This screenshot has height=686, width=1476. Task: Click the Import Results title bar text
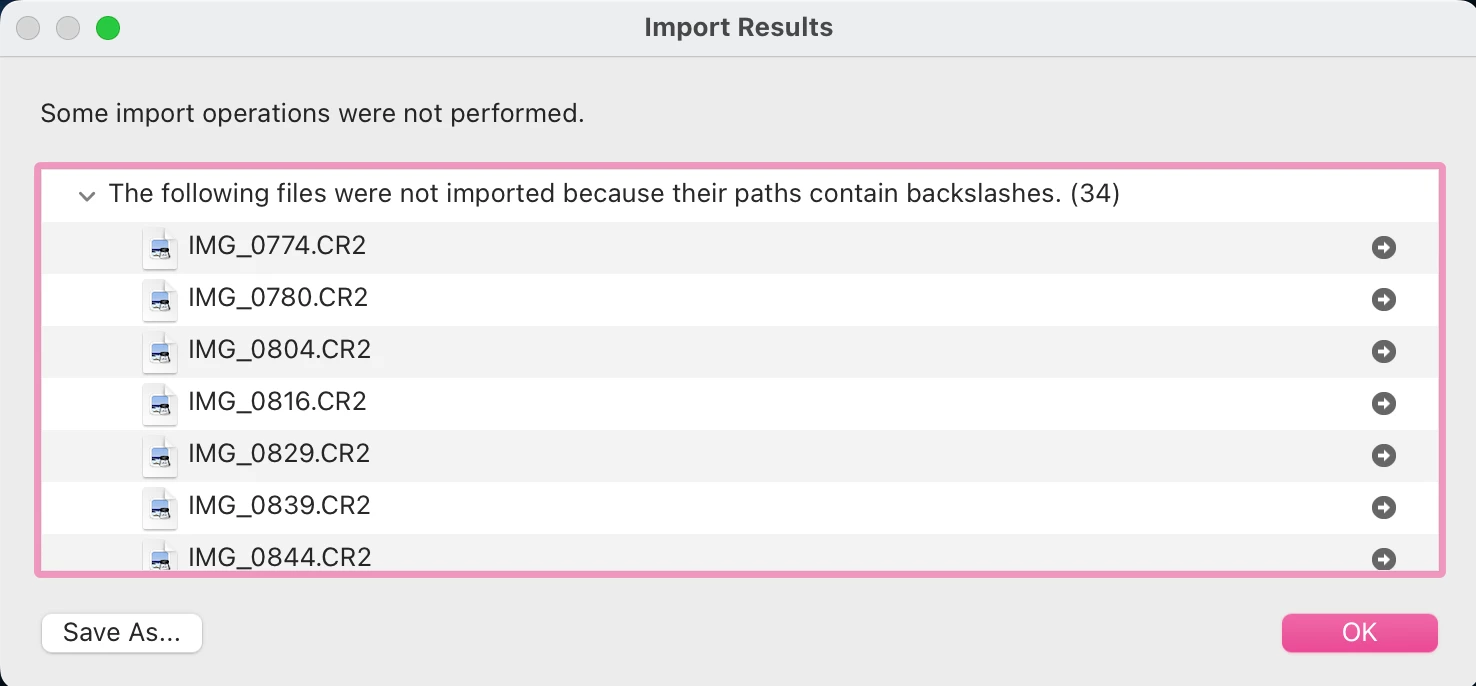[738, 28]
